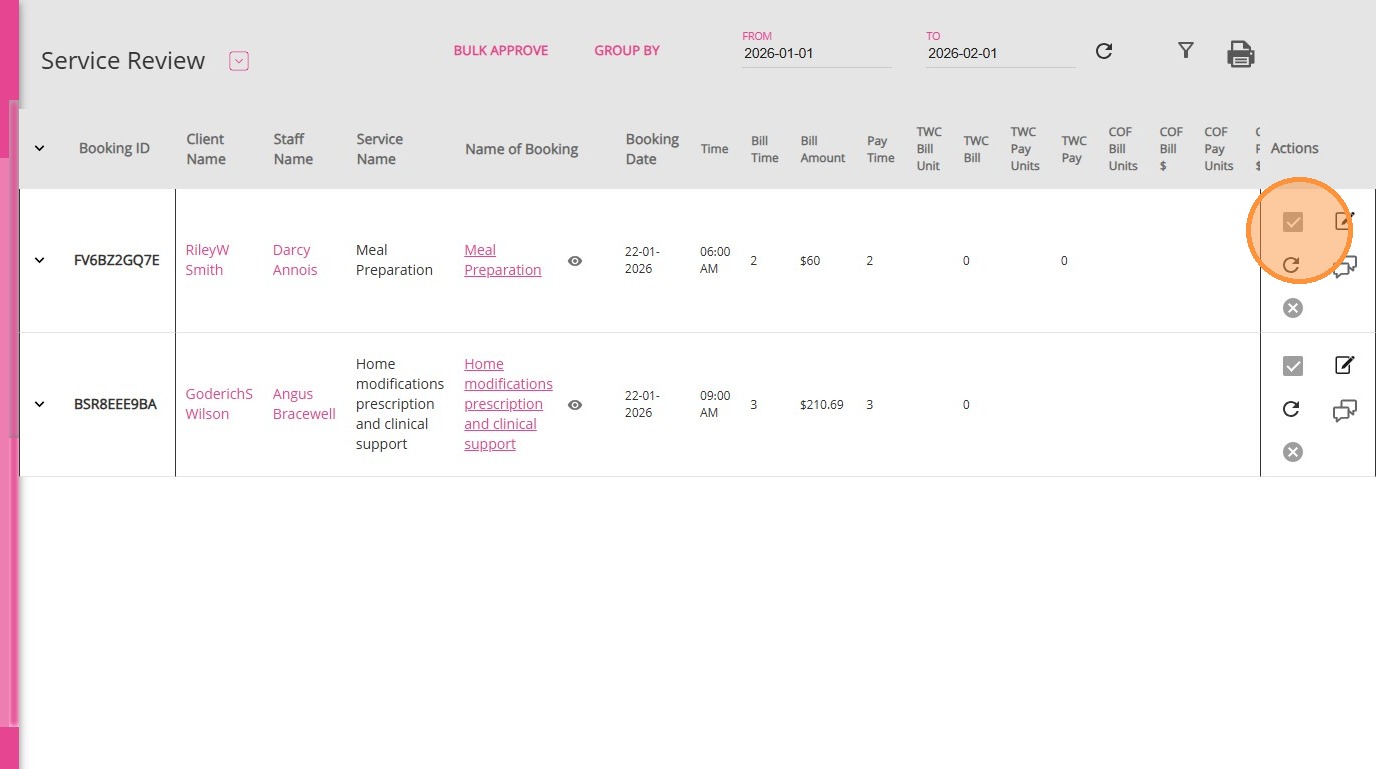The width and height of the screenshot is (1376, 769).
Task: Click the print icon in header
Action: tap(1240, 54)
